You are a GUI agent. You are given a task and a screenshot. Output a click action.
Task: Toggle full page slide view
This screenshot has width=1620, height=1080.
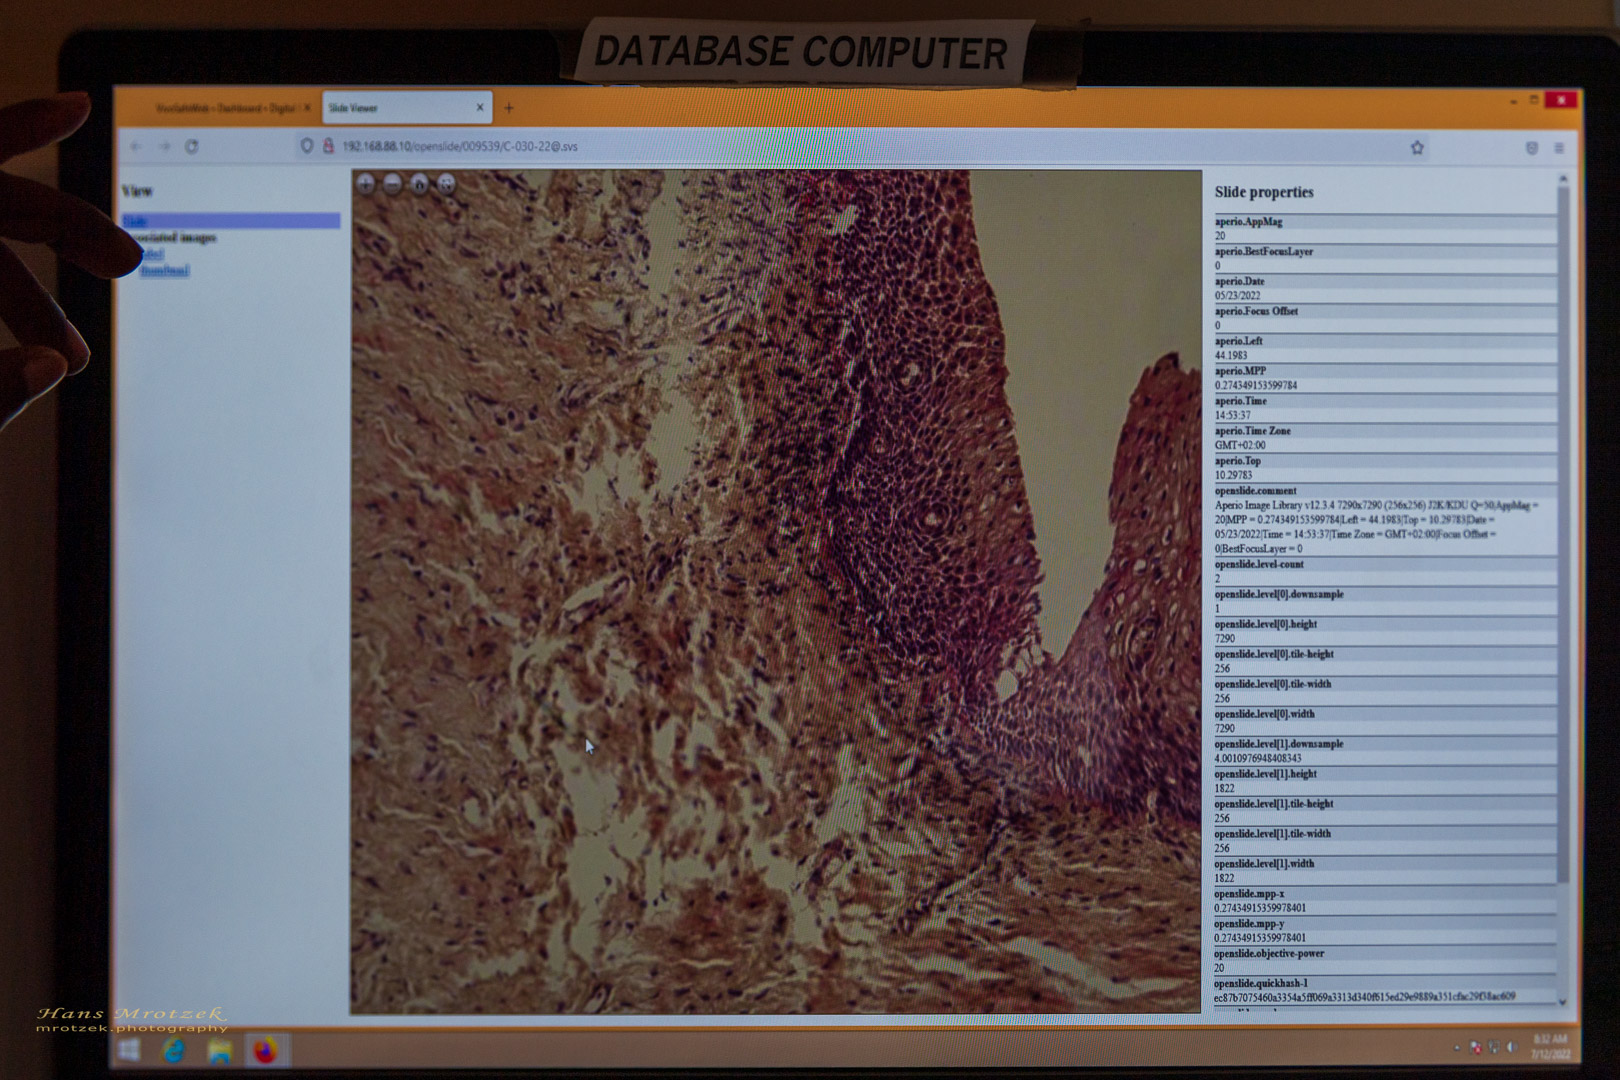click(447, 183)
